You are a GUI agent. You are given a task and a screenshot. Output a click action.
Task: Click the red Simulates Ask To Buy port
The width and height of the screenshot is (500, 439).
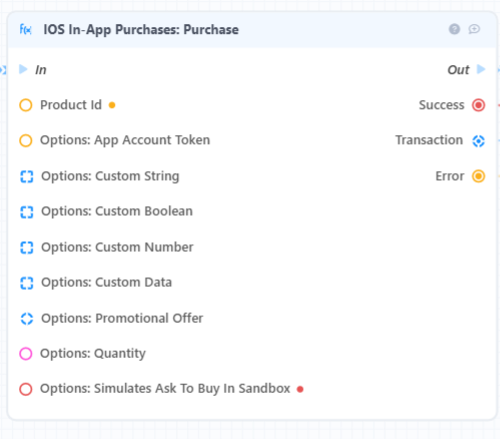coord(26,389)
